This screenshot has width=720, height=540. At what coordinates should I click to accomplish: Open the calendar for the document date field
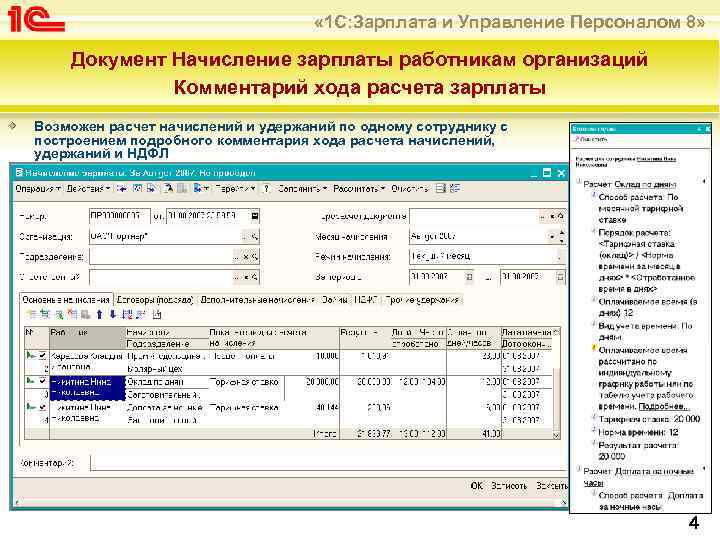255,216
